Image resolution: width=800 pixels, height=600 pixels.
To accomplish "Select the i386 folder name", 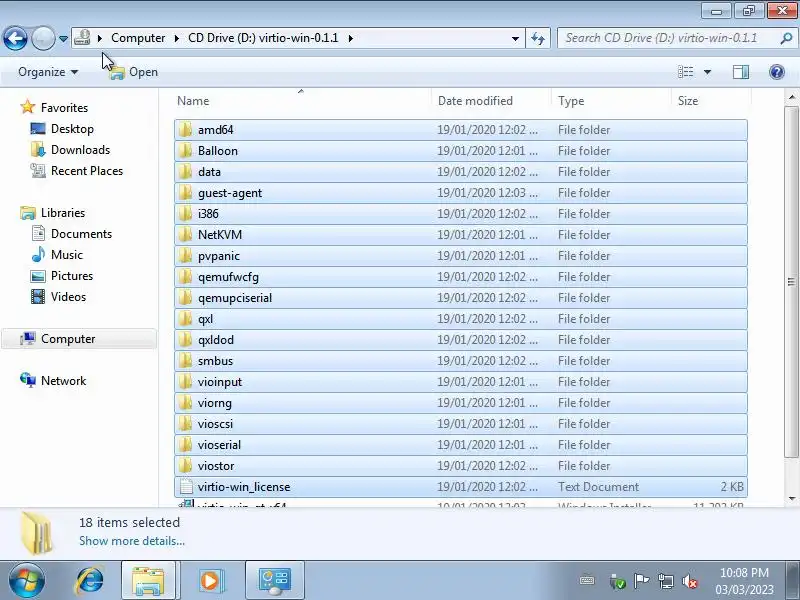I will click(208, 214).
